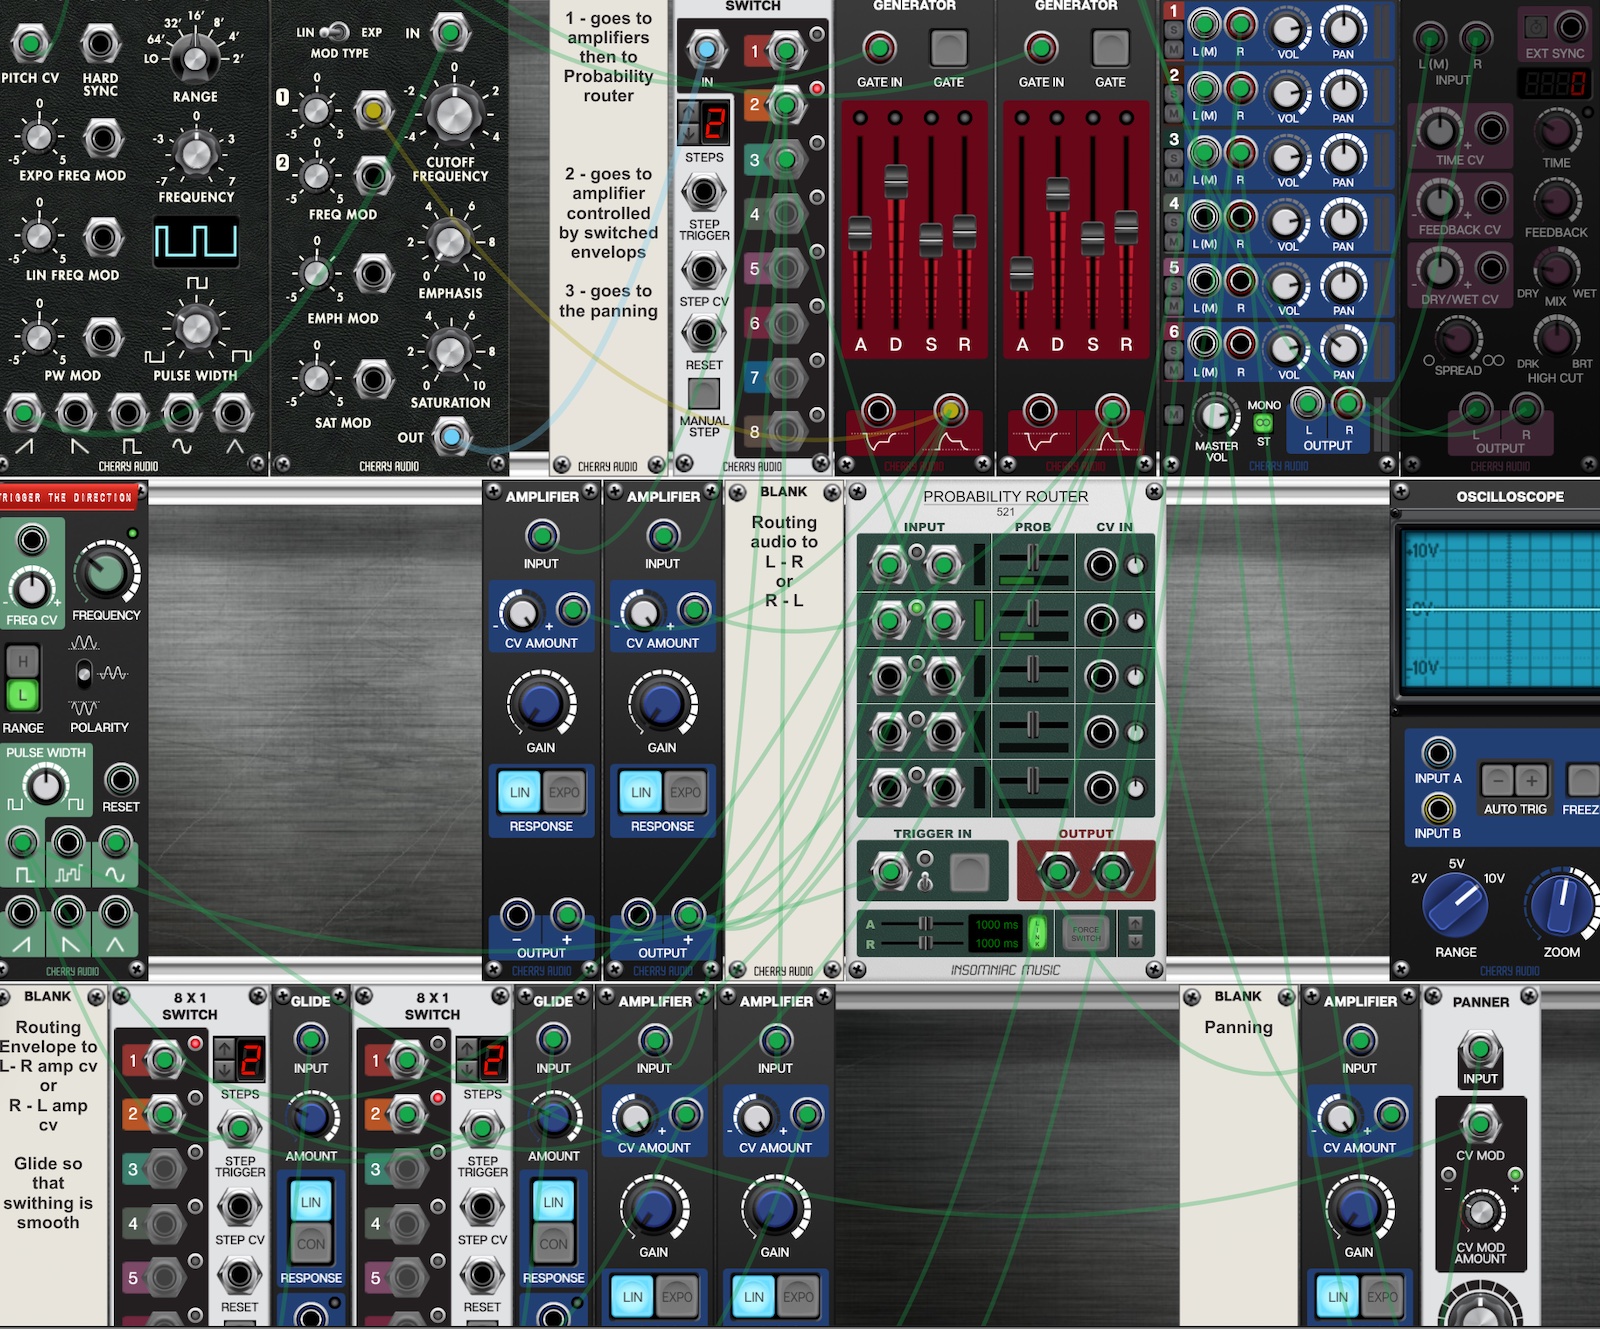
Task: Click the LFO PULSE WIDTH knob
Action: (x=46, y=786)
